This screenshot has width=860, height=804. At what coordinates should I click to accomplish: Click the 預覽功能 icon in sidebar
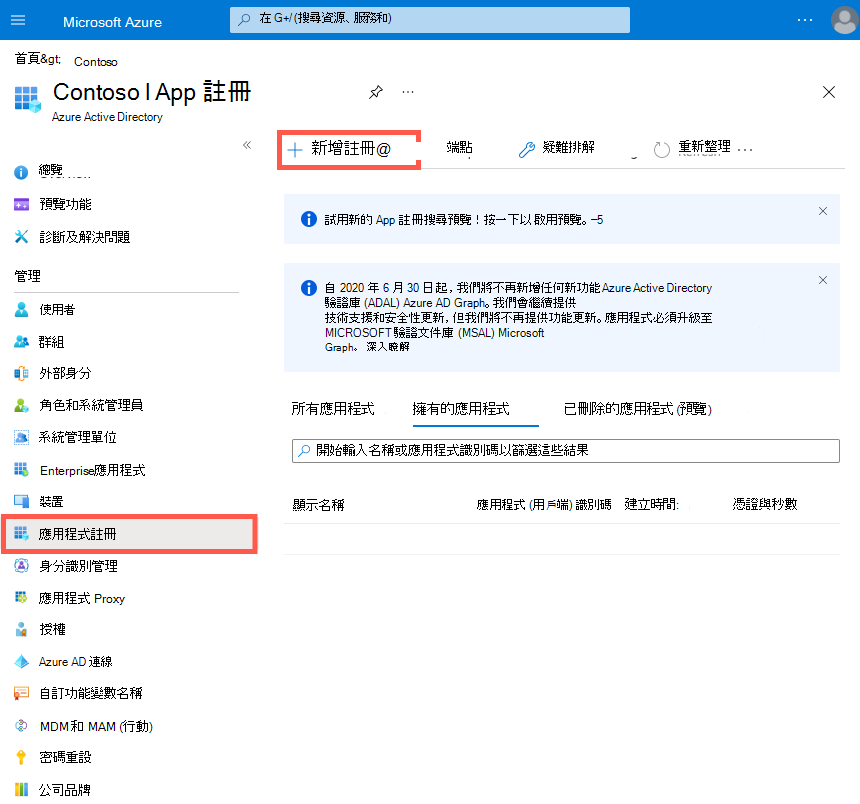pos(21,205)
